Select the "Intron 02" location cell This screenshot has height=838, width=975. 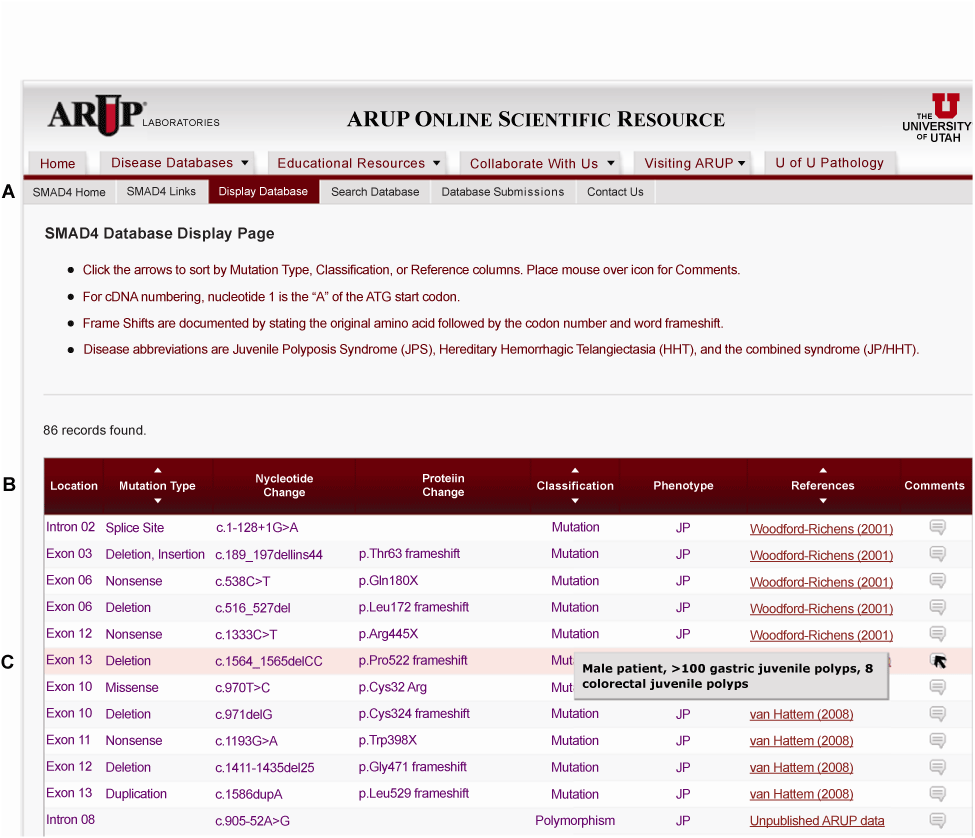70,527
